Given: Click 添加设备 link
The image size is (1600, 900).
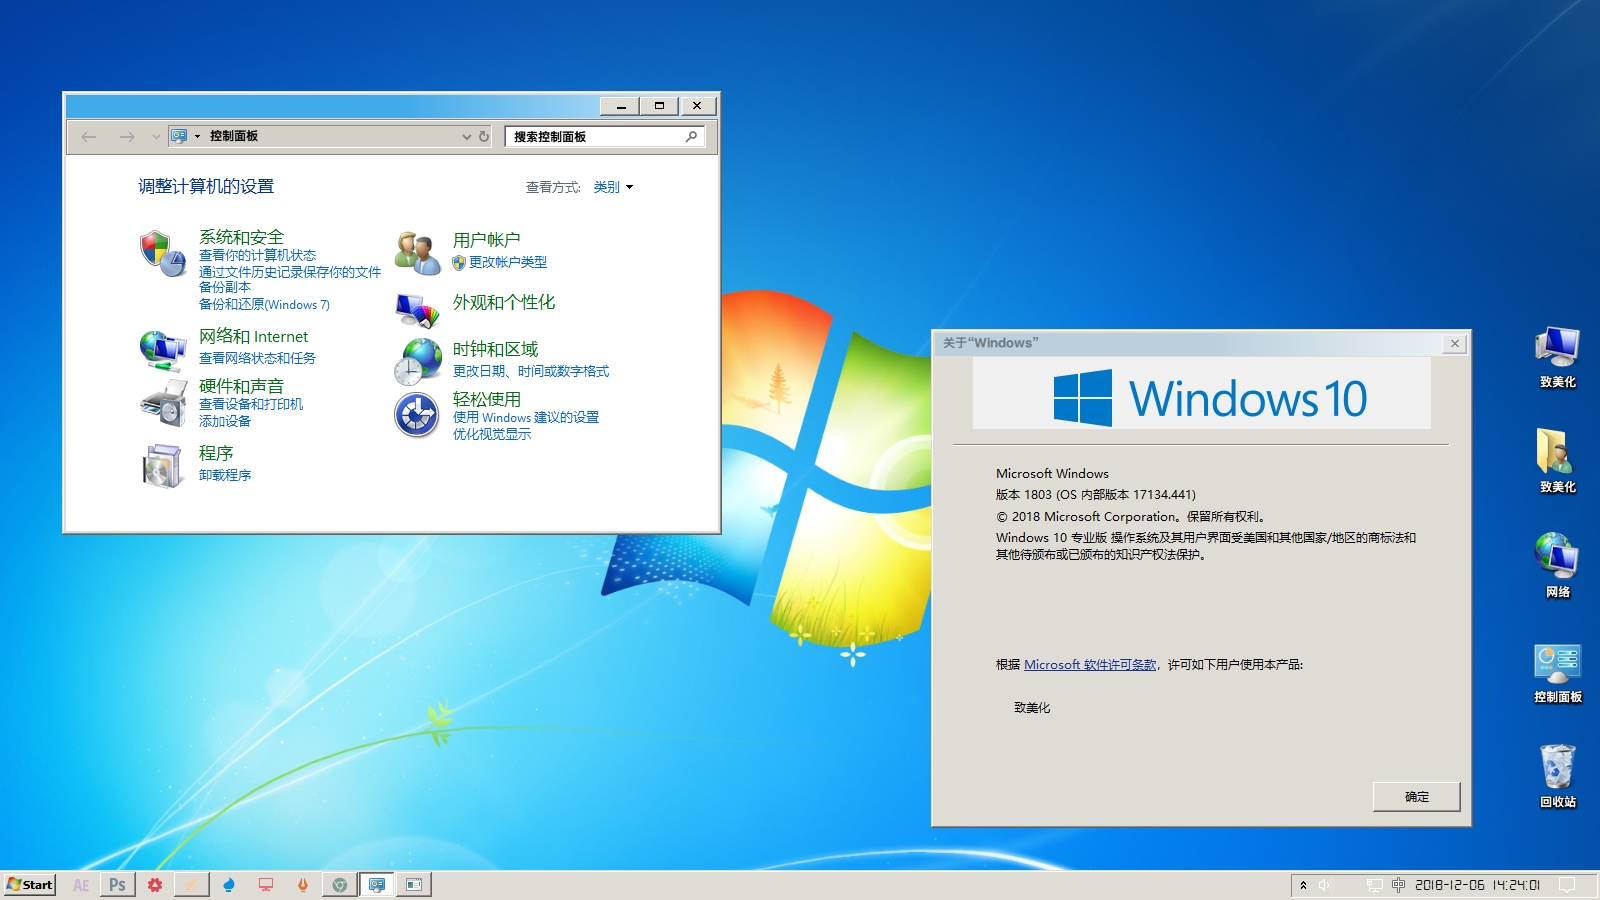Looking at the screenshot, I should click(224, 421).
